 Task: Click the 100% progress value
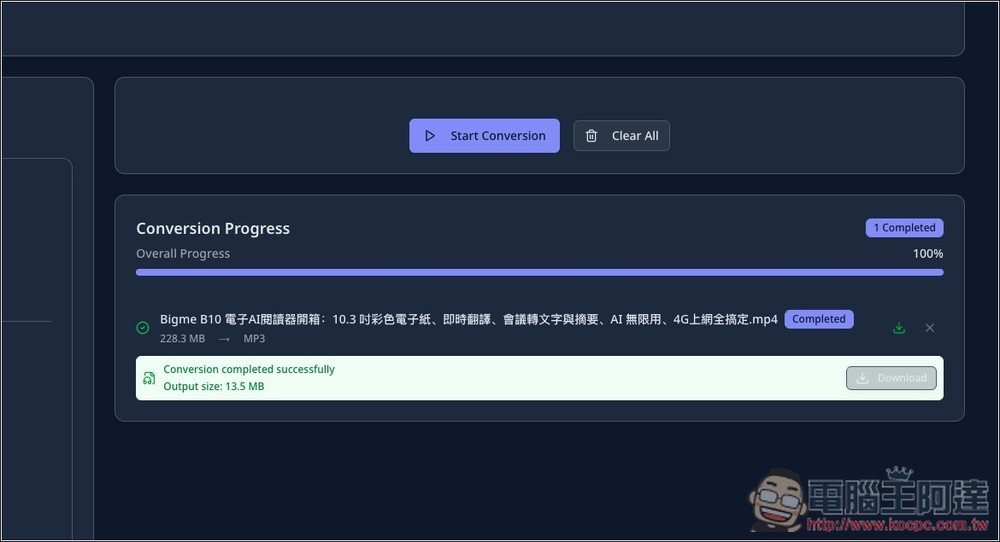pyautogui.click(x=928, y=254)
